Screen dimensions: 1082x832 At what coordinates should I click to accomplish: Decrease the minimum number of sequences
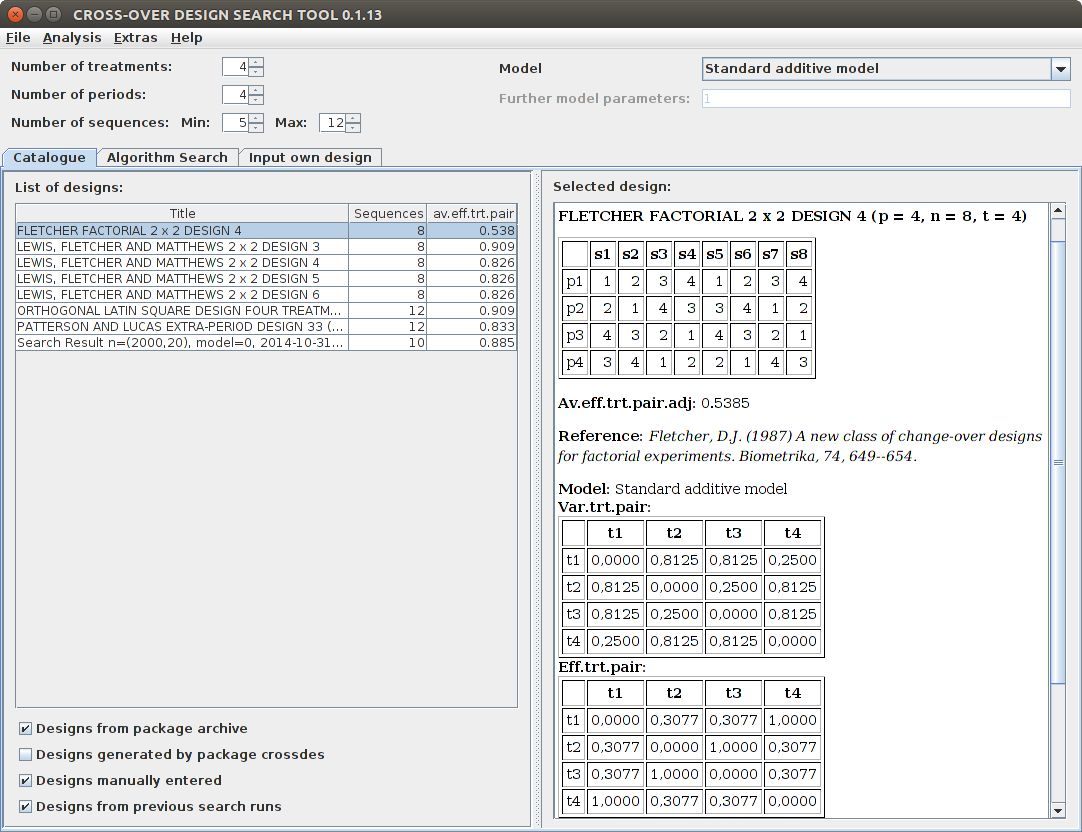pyautogui.click(x=256, y=127)
